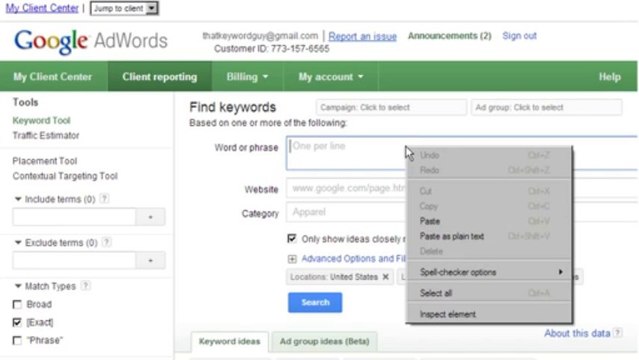Uncheck the [Exact] match type checkbox
The image size is (639, 360).
[17, 322]
